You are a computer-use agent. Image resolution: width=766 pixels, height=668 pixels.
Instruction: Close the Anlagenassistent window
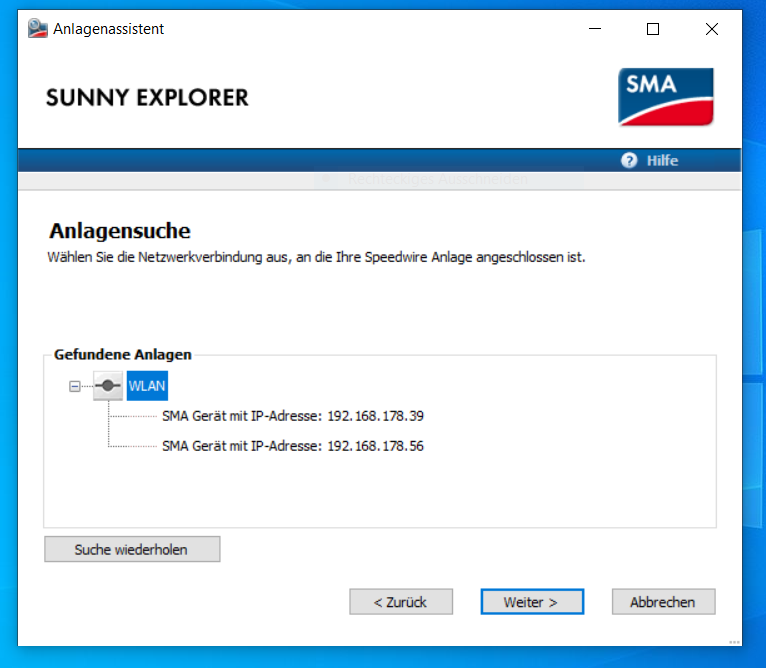pos(712,29)
